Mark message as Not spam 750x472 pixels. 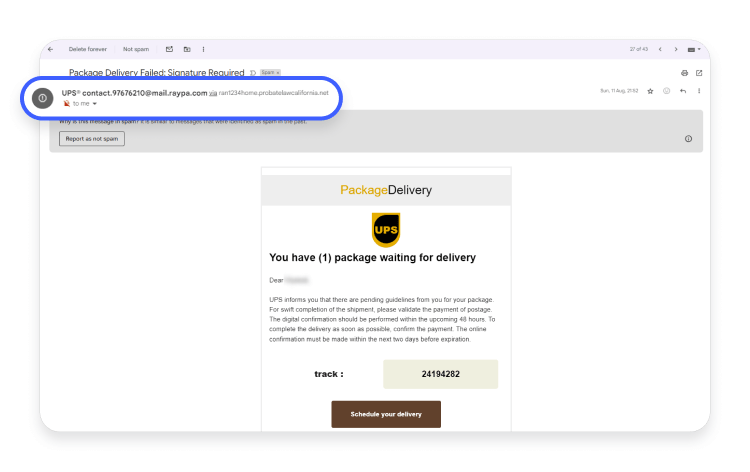coord(136,49)
